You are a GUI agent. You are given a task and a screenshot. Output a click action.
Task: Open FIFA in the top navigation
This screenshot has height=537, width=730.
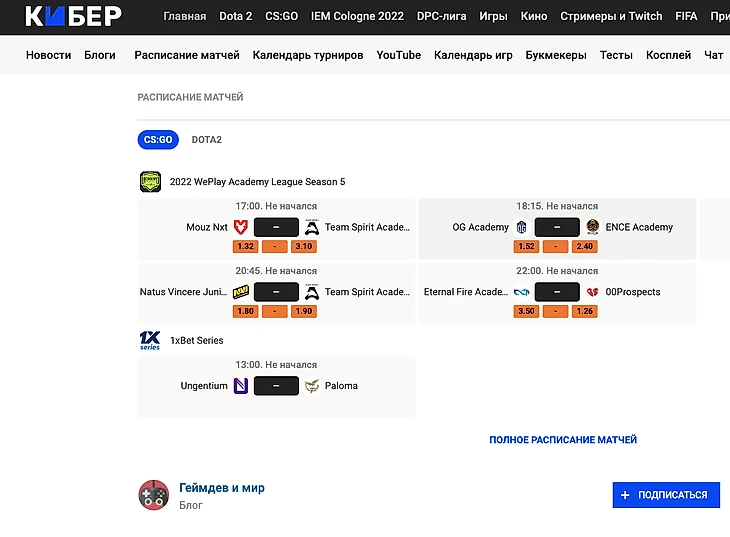click(686, 16)
